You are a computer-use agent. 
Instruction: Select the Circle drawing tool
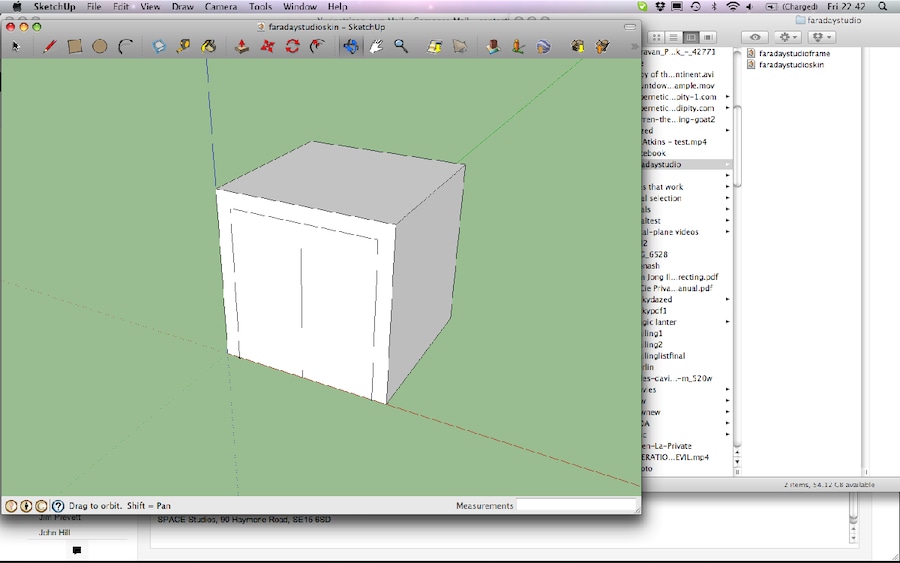point(100,46)
